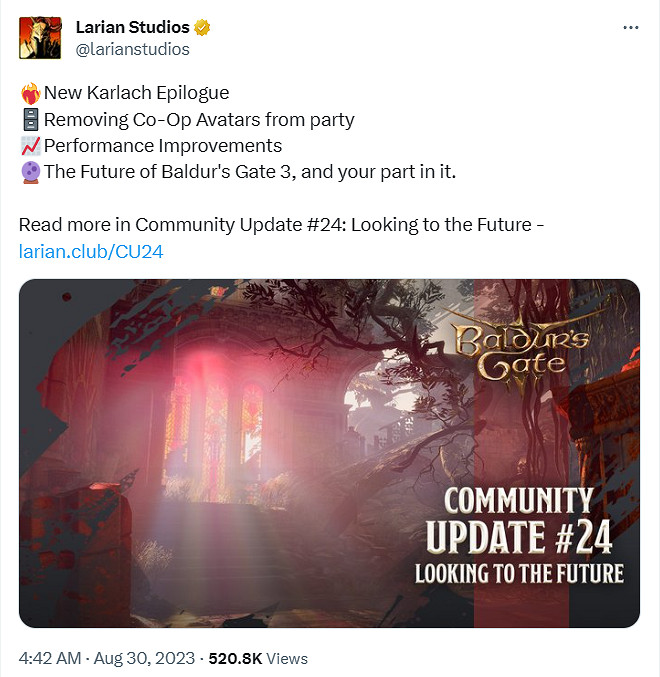Click the crystal ball emoji
This screenshot has width=660, height=677.
pyautogui.click(x=31, y=172)
